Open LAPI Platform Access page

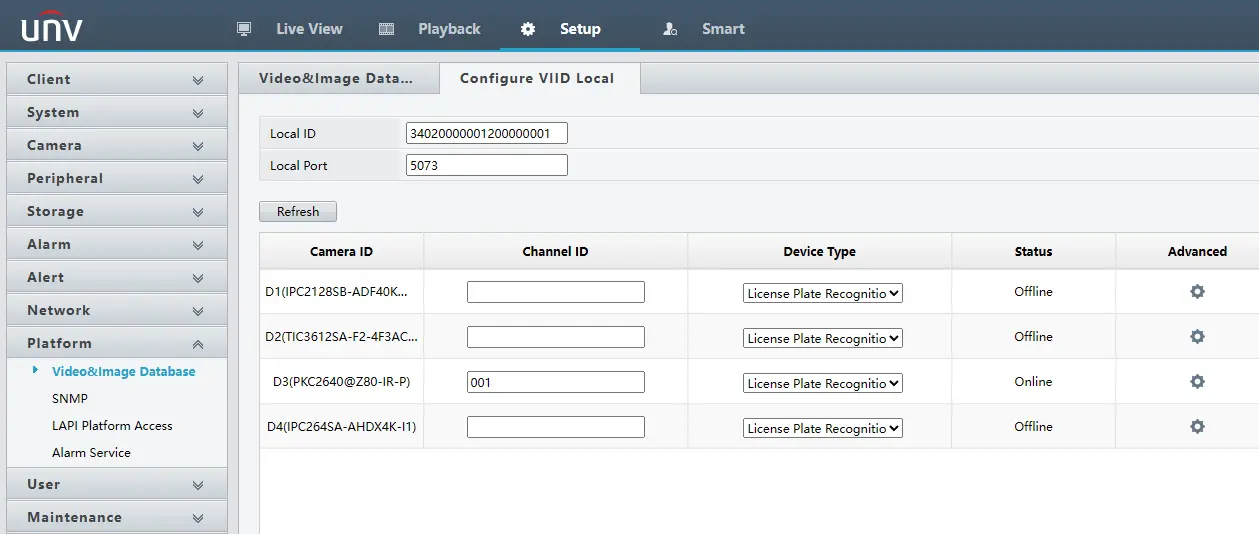(x=112, y=425)
